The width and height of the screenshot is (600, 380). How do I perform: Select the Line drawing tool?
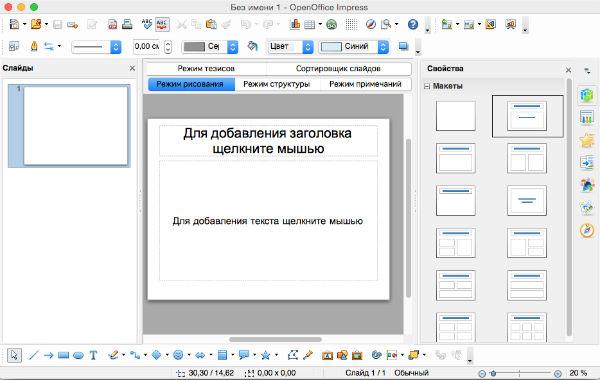(34, 355)
